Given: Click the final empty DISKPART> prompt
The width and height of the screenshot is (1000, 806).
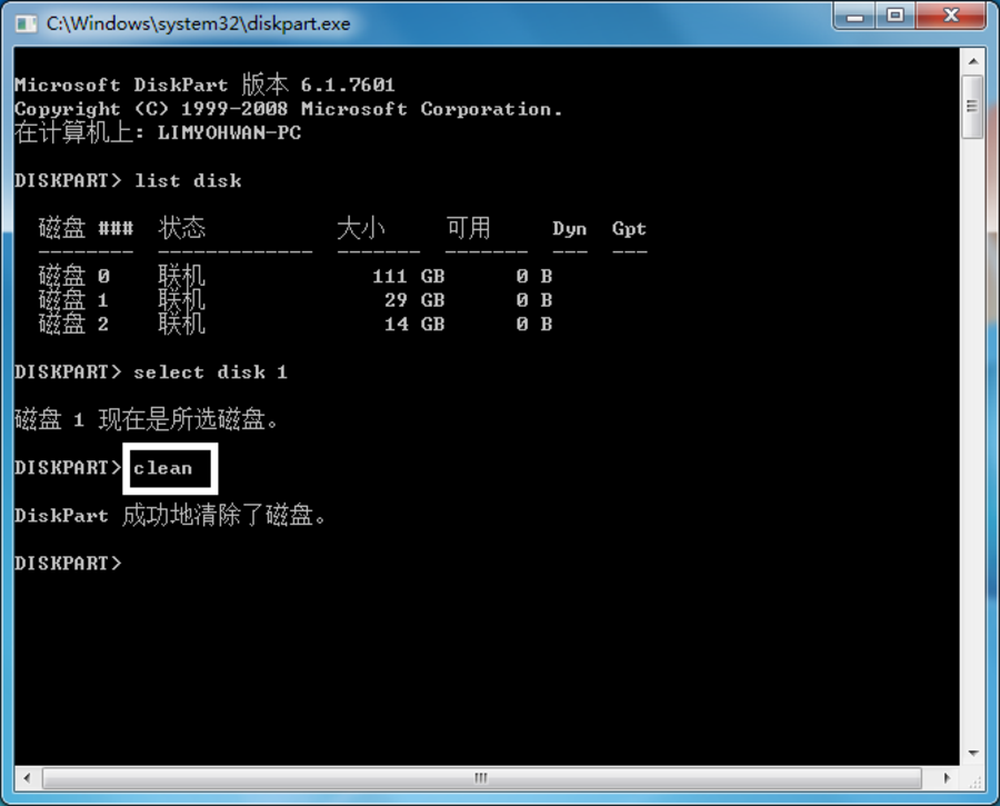Looking at the screenshot, I should 68,564.
